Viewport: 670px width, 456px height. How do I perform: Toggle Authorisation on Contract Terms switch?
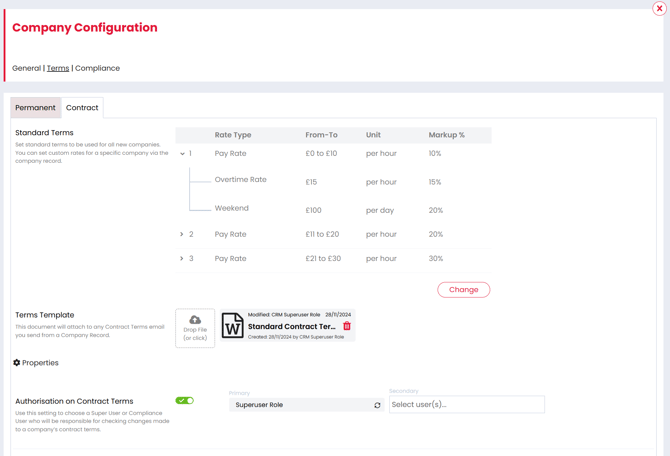(185, 400)
